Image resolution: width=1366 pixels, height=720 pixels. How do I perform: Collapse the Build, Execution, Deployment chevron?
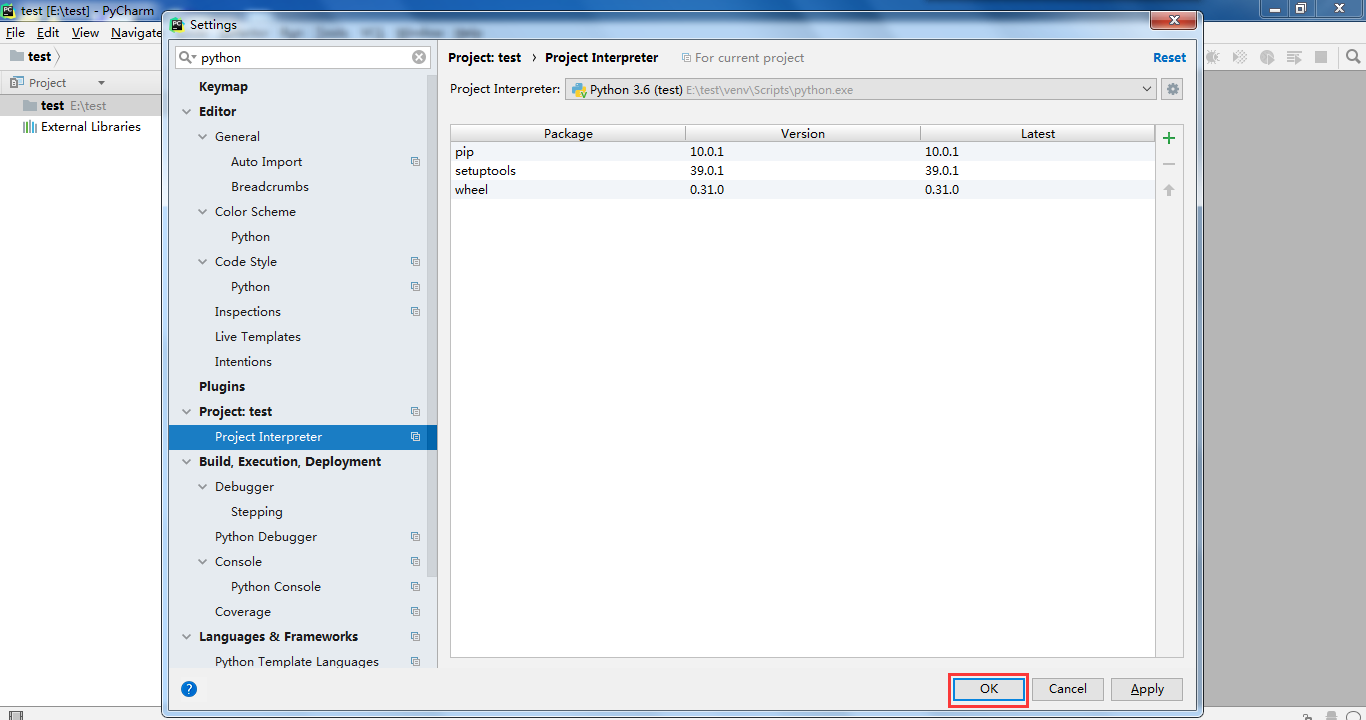tap(187, 462)
